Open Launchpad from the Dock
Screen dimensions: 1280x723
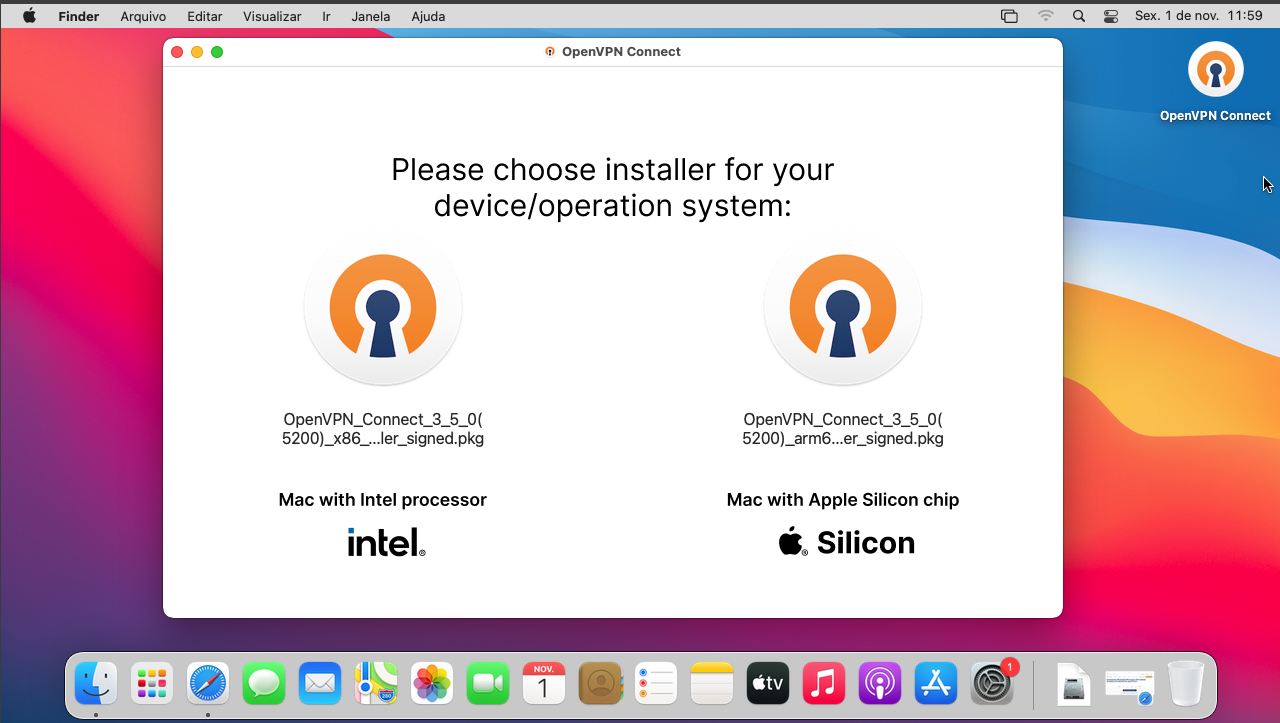(x=152, y=684)
